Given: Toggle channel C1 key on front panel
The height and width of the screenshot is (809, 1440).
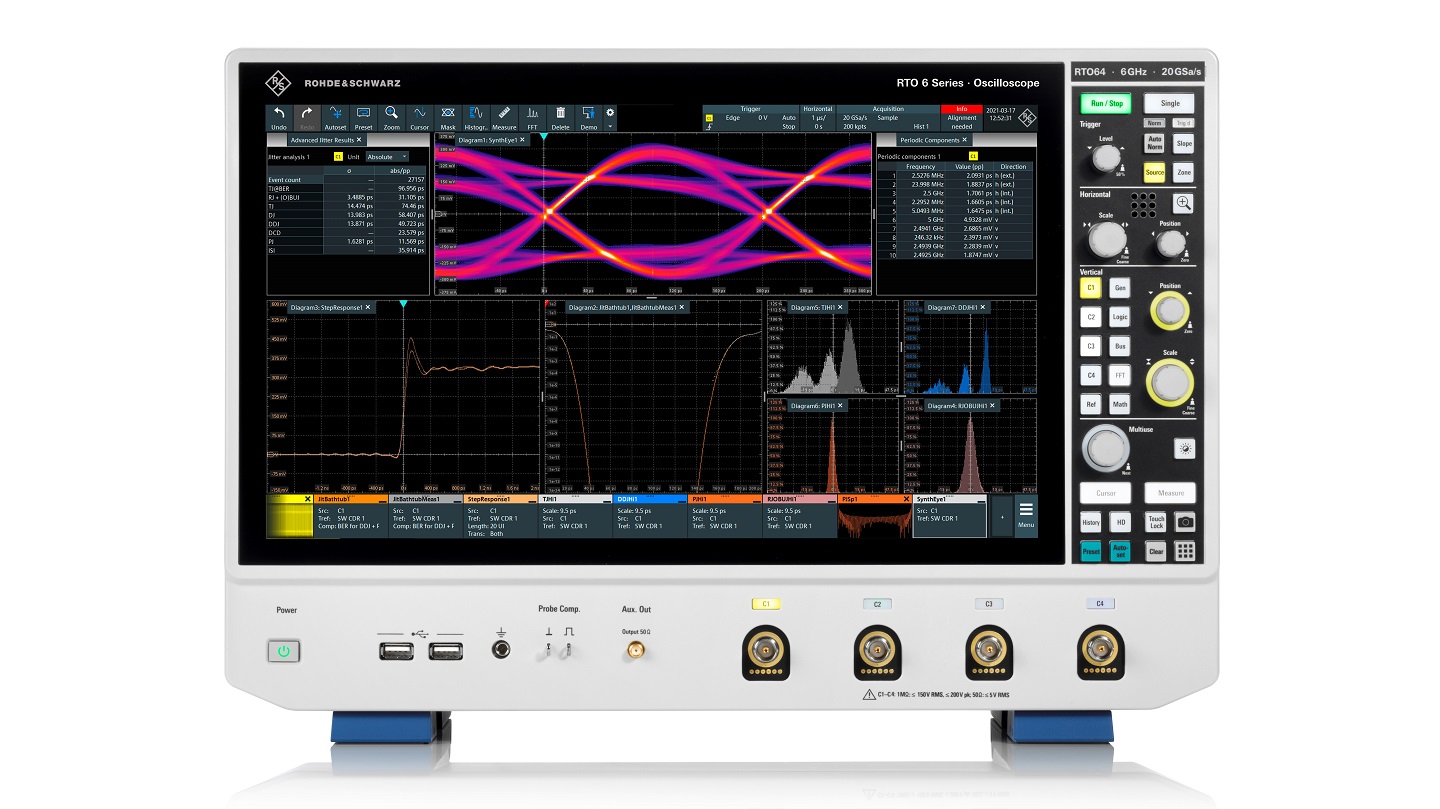Looking at the screenshot, I should pyautogui.click(x=1091, y=288).
